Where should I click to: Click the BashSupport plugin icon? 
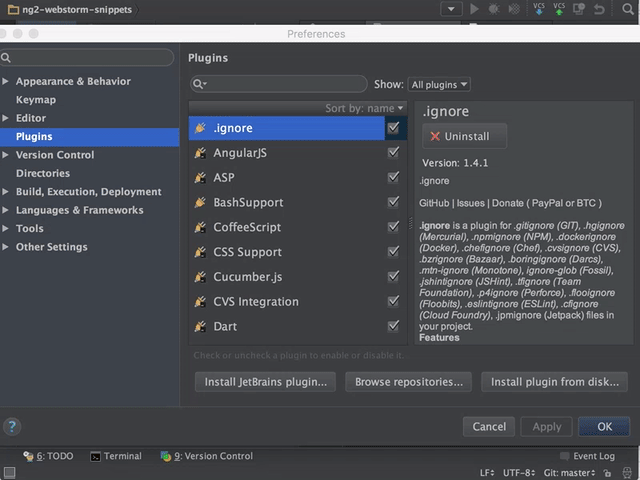click(200, 202)
